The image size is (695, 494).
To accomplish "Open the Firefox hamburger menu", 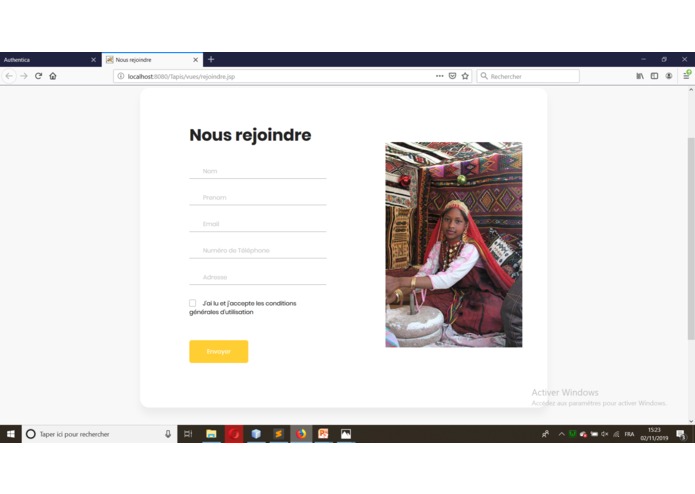I will point(686,76).
